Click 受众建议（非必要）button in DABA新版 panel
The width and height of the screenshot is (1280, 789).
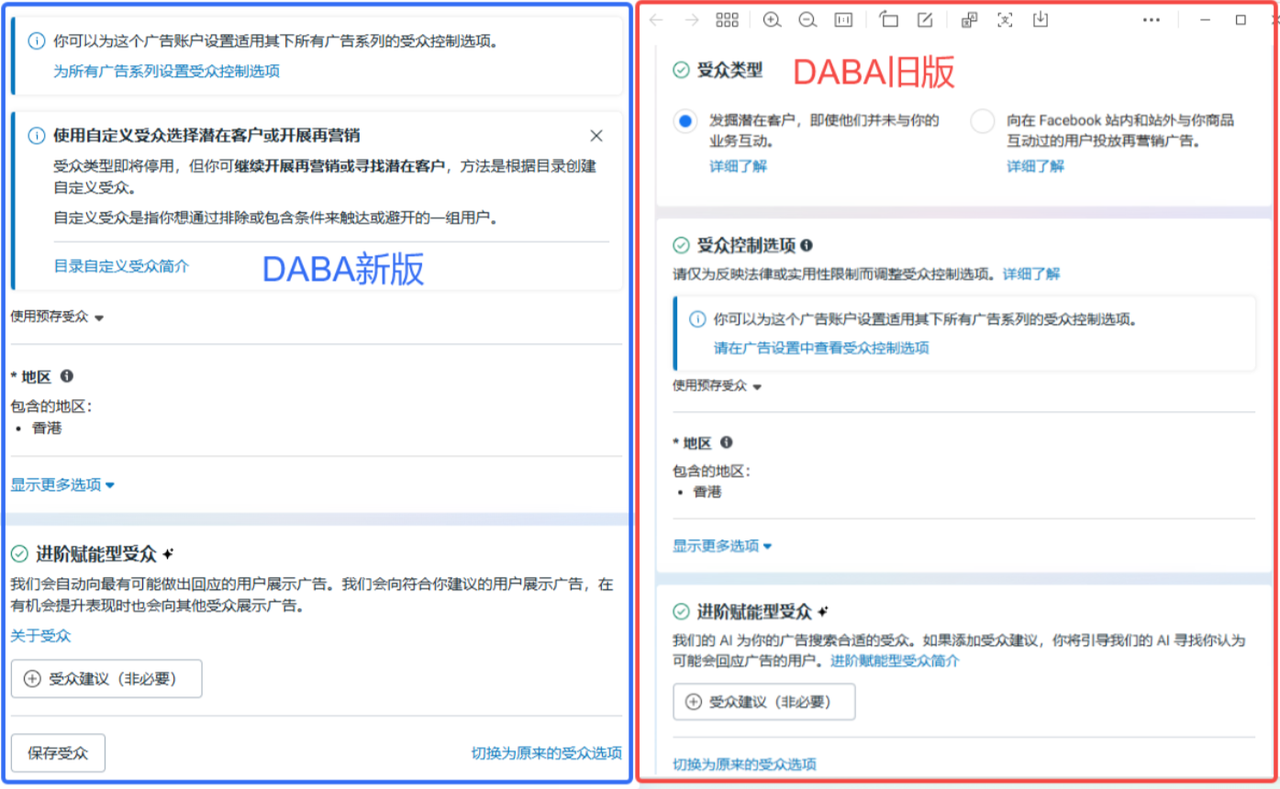coord(106,679)
